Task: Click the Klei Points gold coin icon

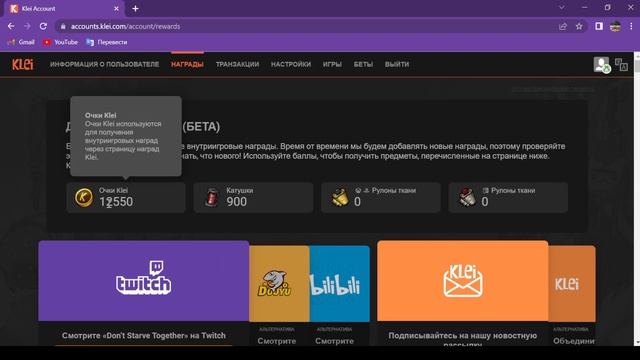Action: pos(84,198)
